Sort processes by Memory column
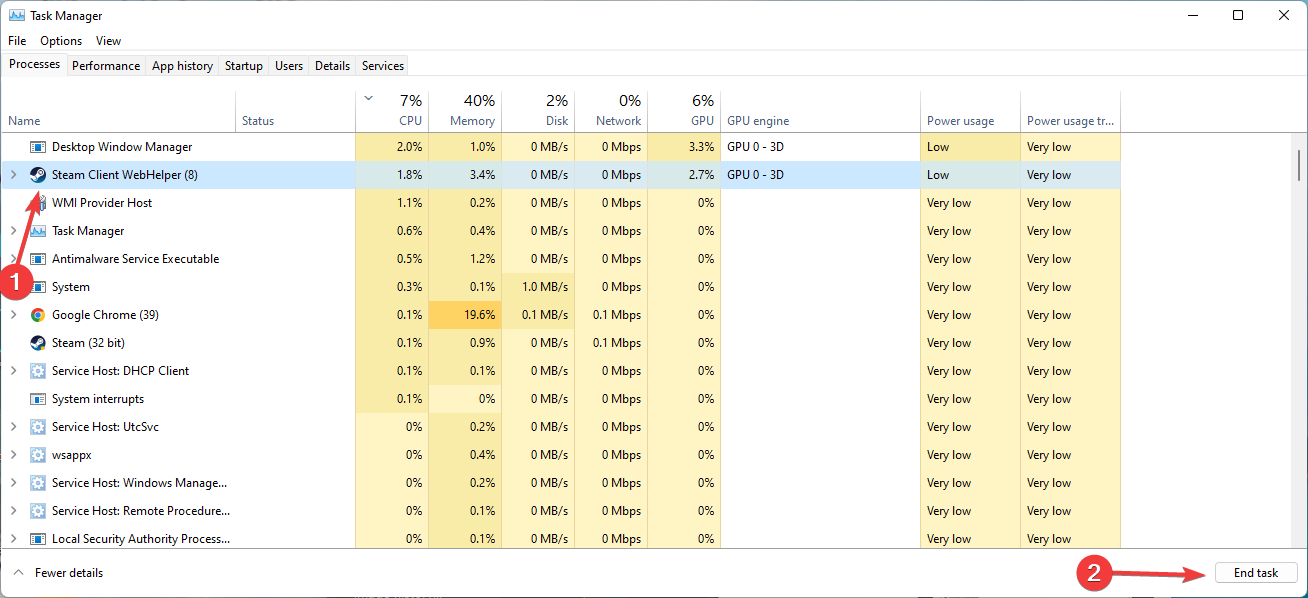The height and width of the screenshot is (598, 1308). tap(465, 111)
